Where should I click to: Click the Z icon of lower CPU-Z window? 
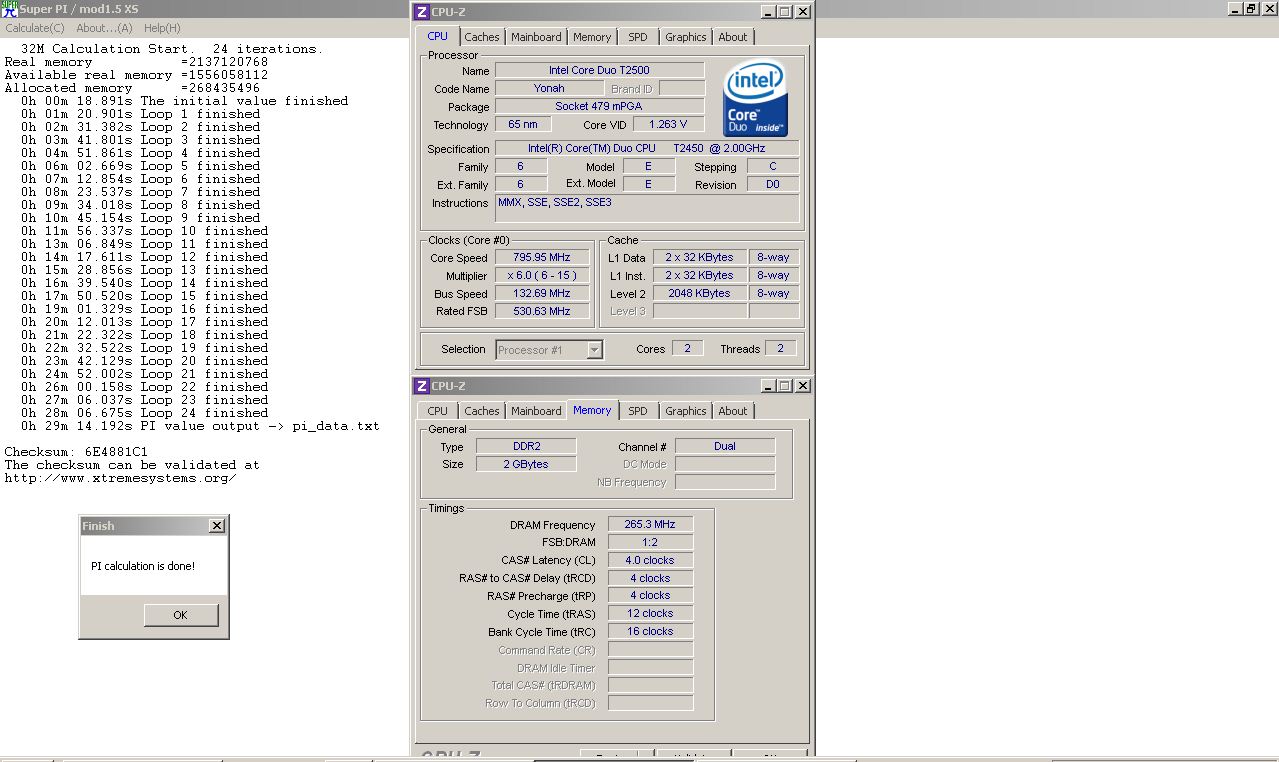click(422, 386)
